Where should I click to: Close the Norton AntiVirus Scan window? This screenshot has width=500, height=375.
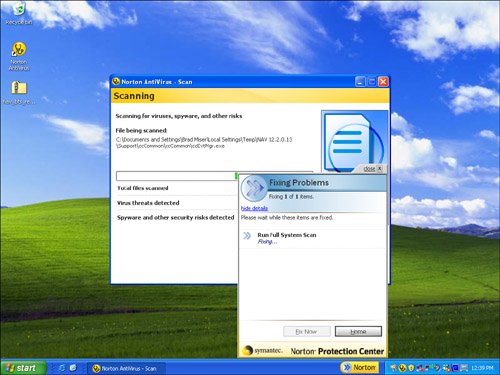383,82
